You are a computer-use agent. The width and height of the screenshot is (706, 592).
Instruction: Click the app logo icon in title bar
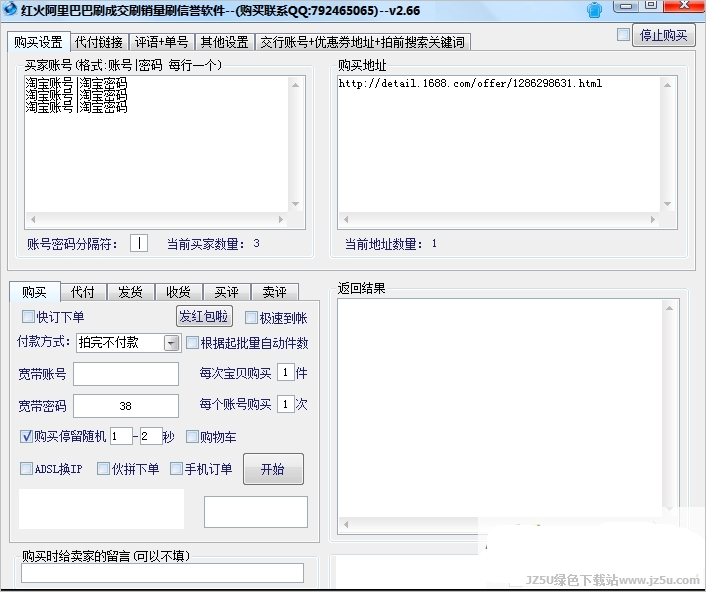point(9,9)
